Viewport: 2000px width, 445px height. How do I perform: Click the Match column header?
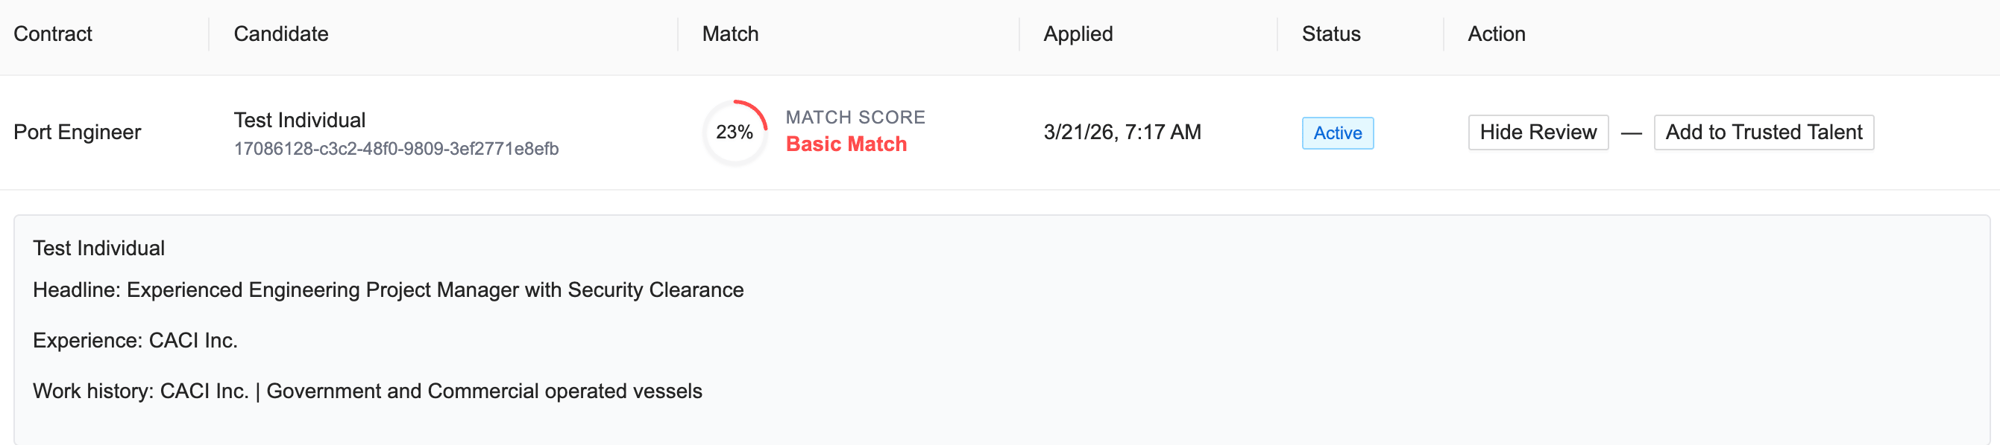(x=730, y=34)
